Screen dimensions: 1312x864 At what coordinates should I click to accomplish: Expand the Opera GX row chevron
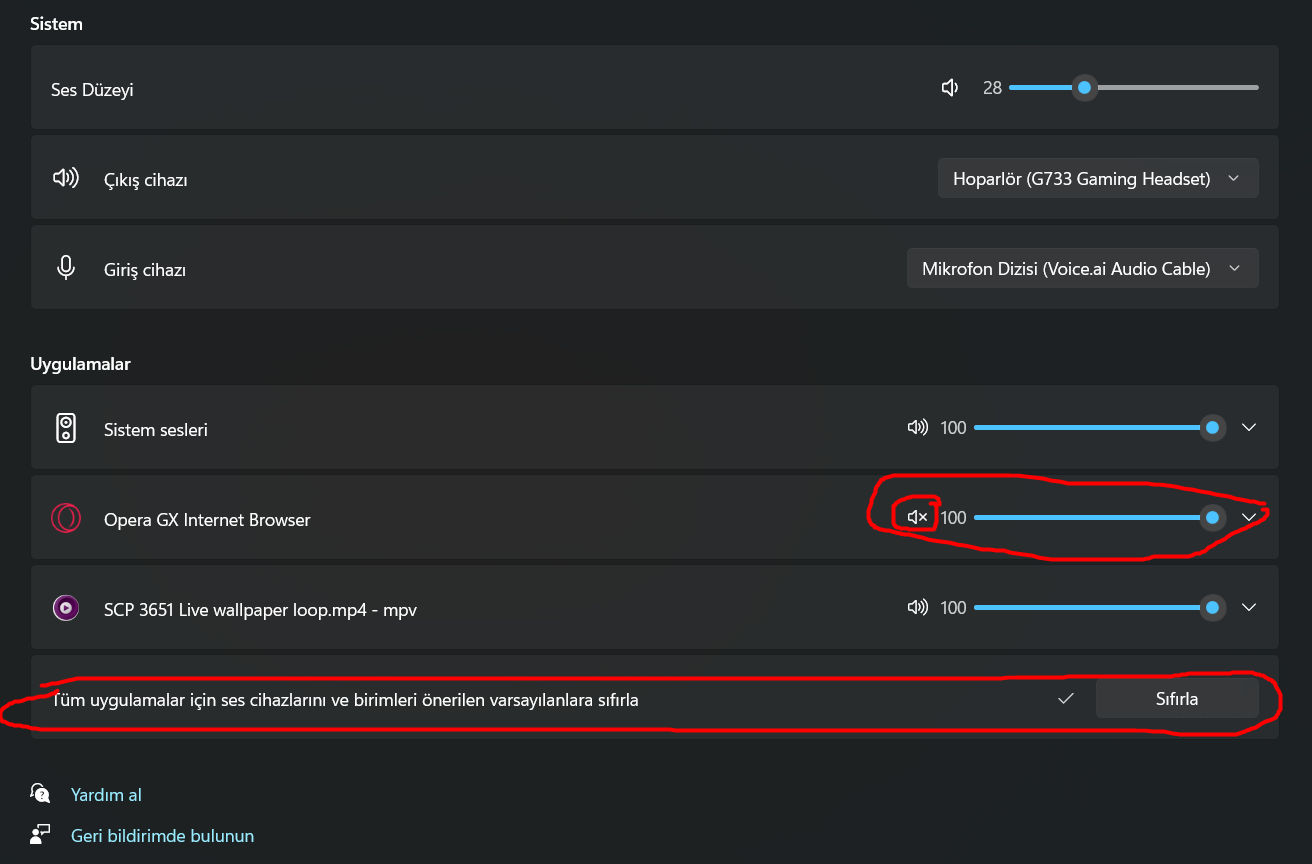coord(1248,517)
